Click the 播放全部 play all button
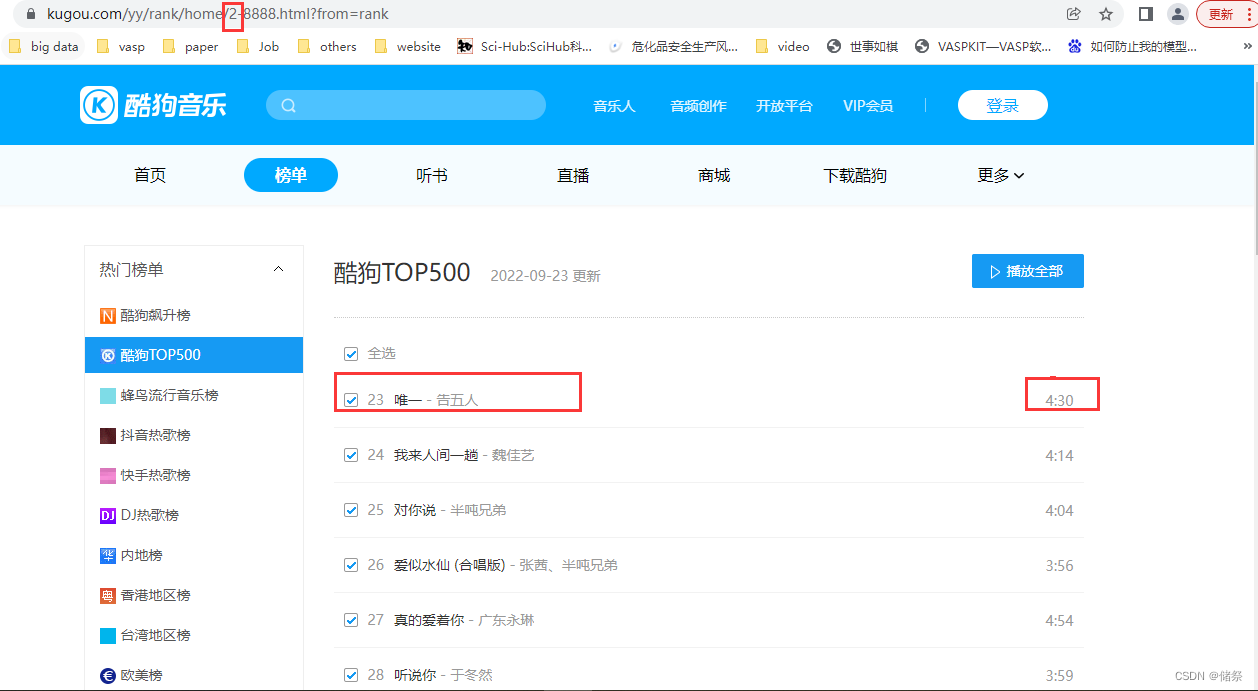Viewport: 1258px width, 691px height. (1027, 270)
